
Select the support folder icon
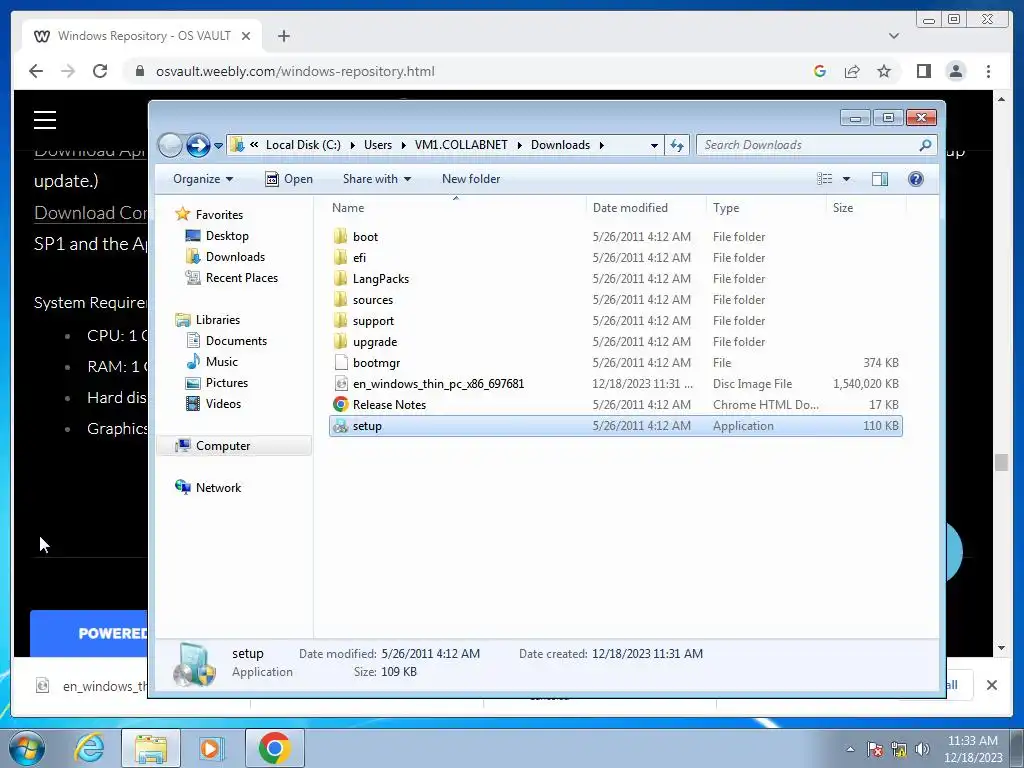(x=340, y=321)
